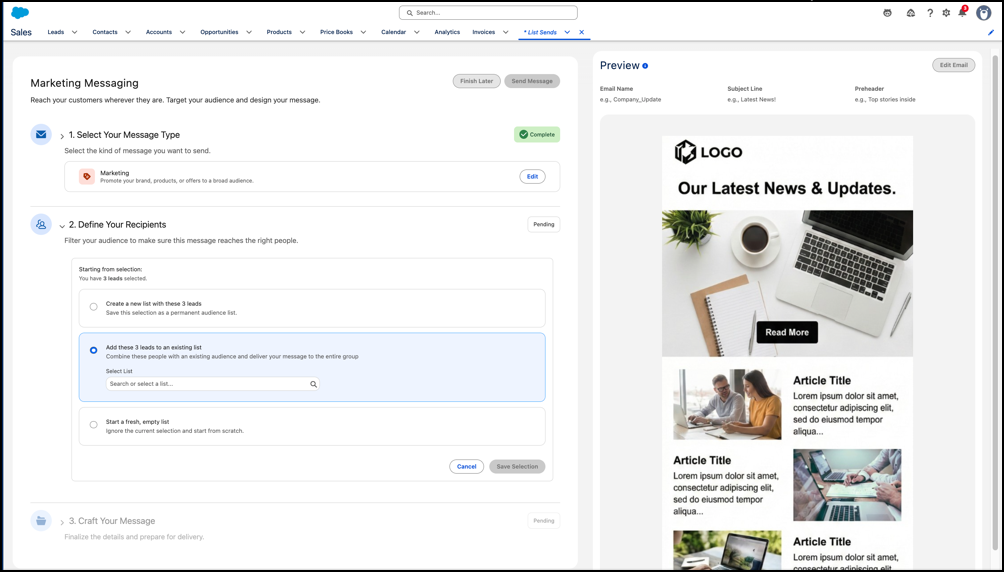The width and height of the screenshot is (1004, 572).
Task: Go to the Calendar tab
Action: point(393,32)
